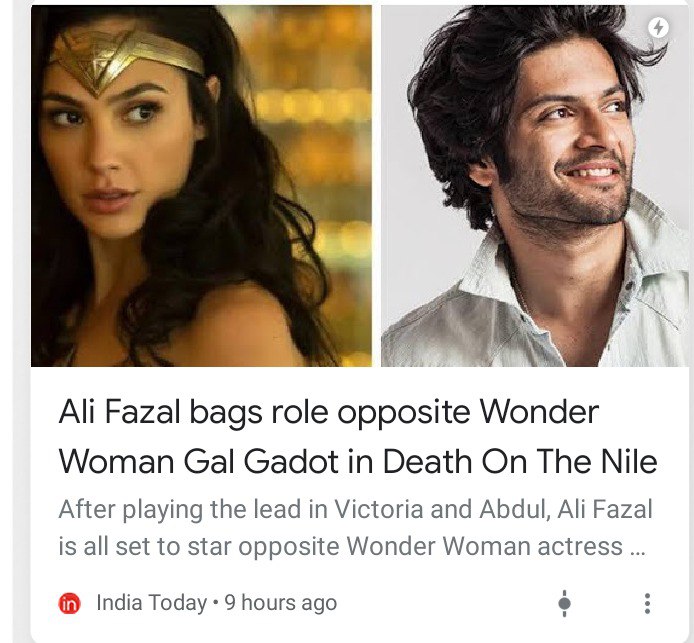The image size is (694, 643).
Task: Tap the AMP lightning bolt icon
Action: (x=658, y=27)
